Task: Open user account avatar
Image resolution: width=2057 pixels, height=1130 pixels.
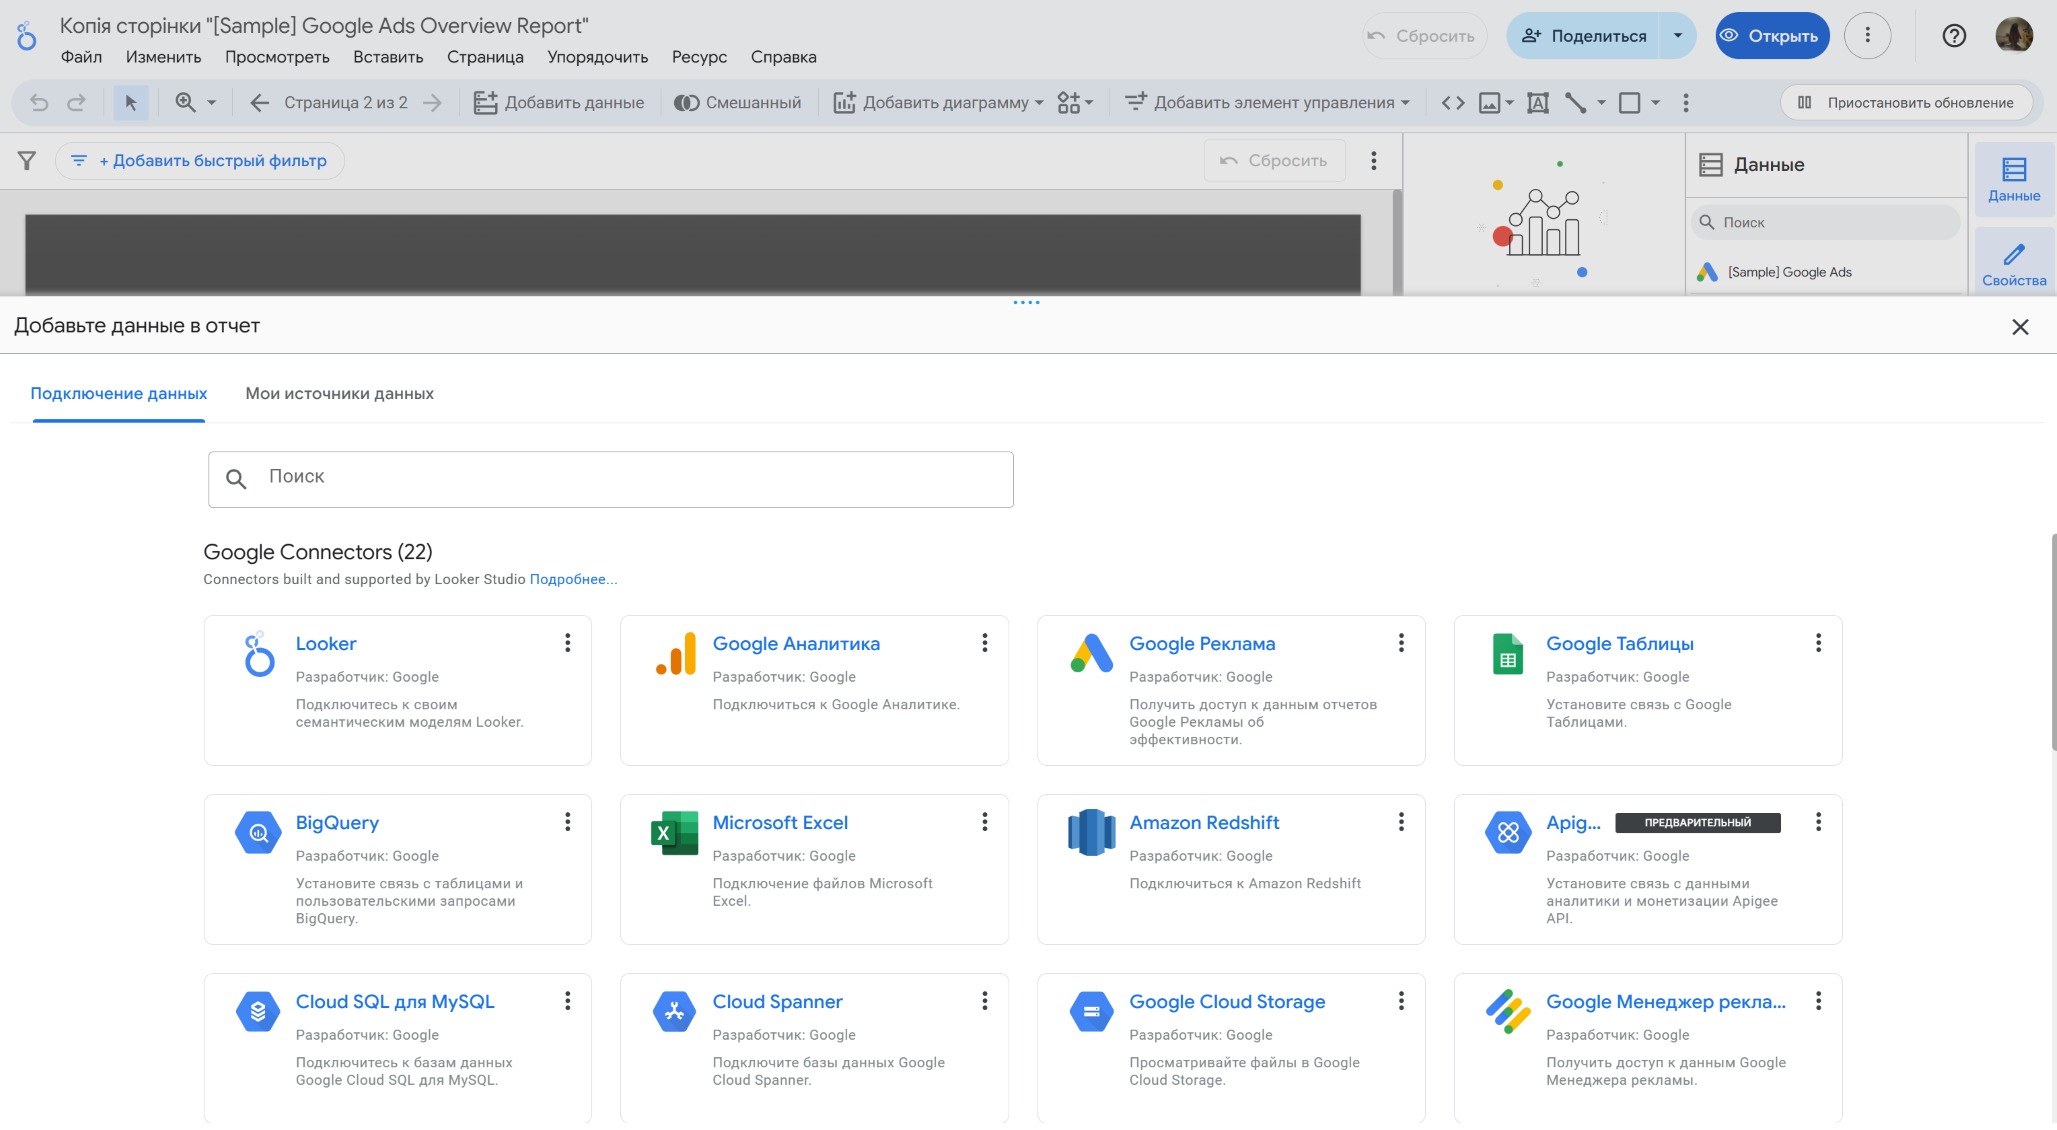Action: (2014, 35)
